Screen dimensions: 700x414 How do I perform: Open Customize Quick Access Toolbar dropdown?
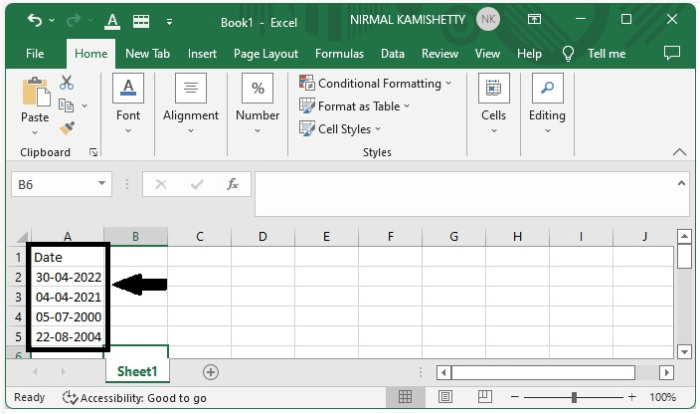click(169, 21)
